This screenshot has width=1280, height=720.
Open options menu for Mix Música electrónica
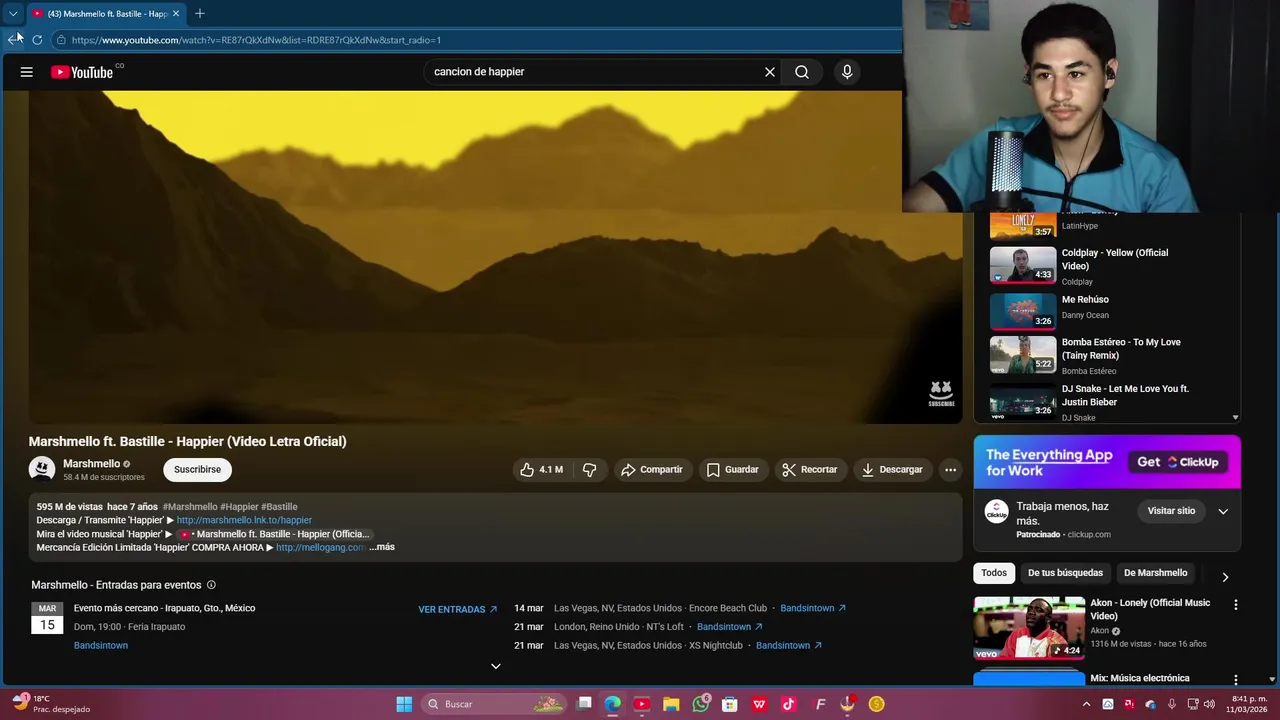pyautogui.click(x=1235, y=679)
